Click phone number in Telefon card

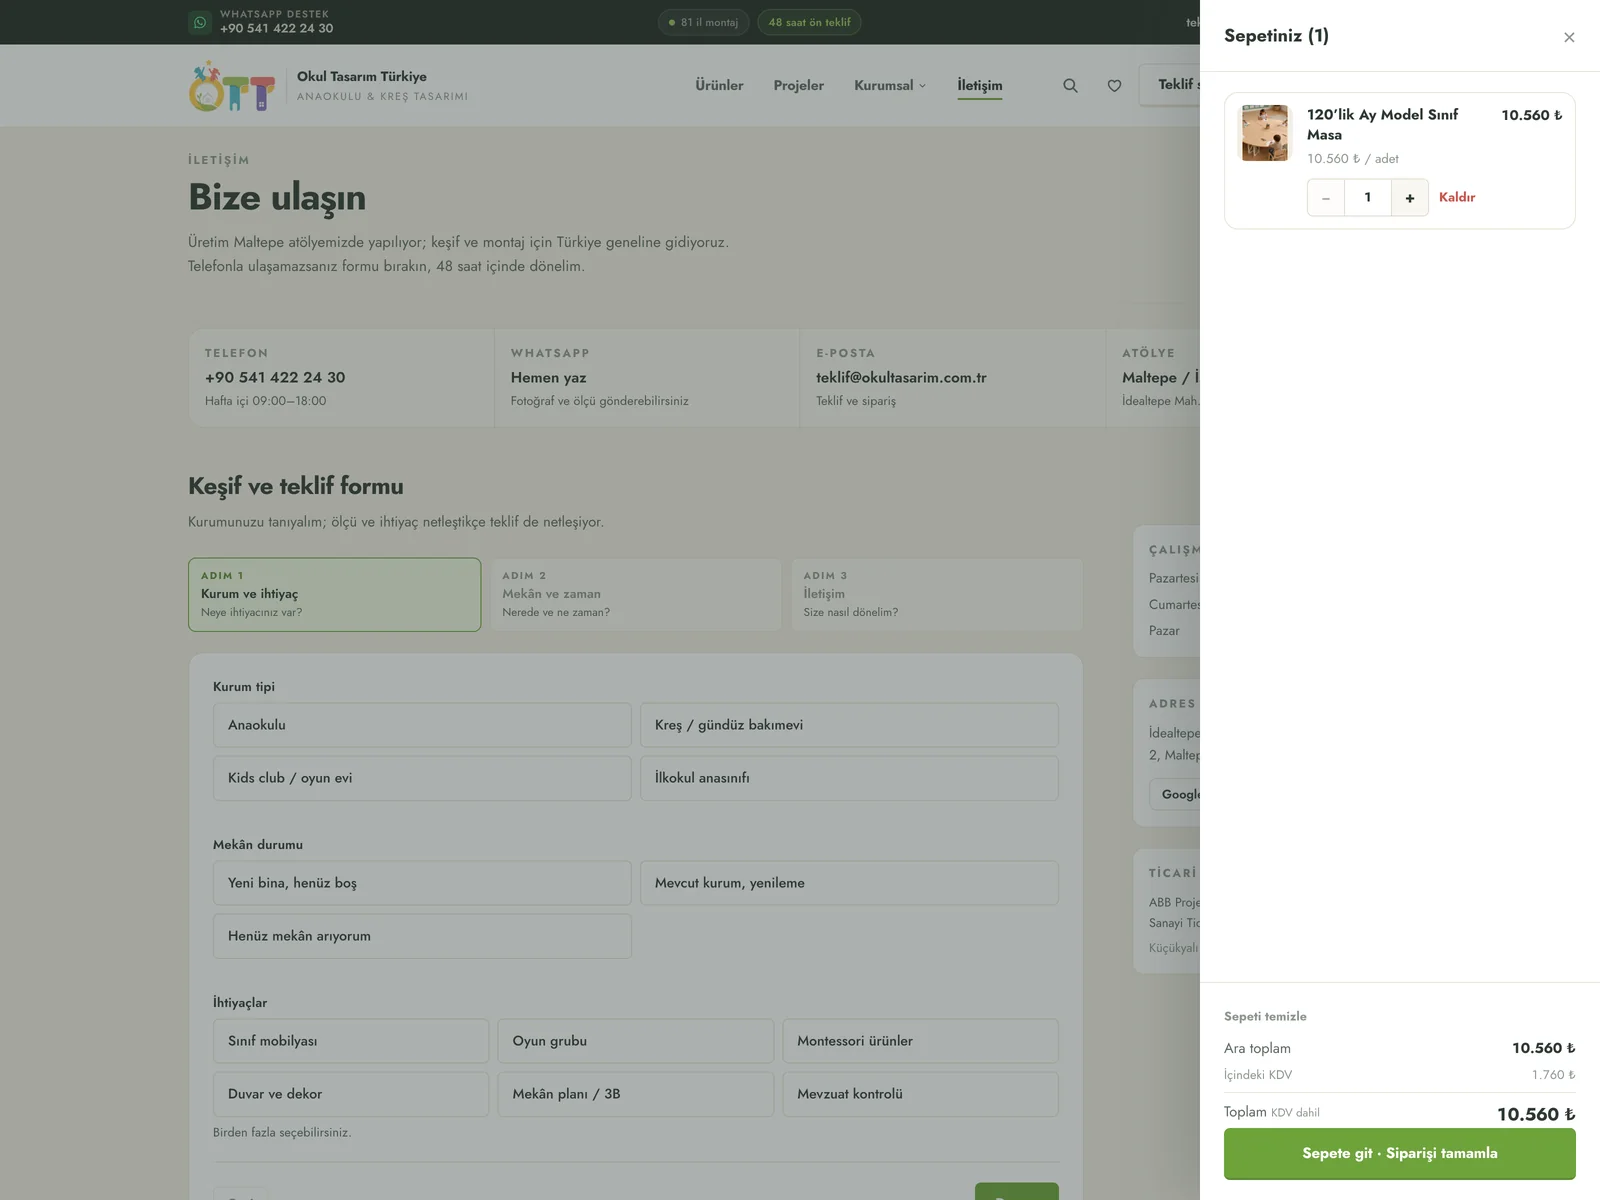[275, 377]
